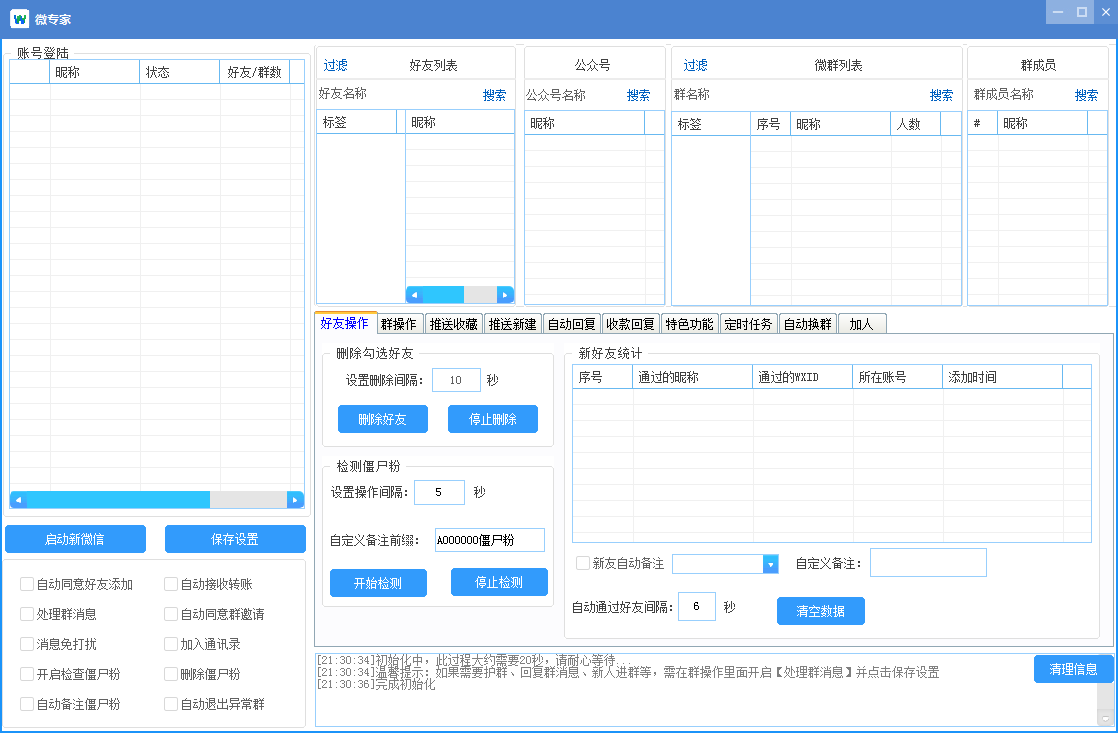
Task: Click friend list horizontal scrollbar thumb
Action: point(443,294)
